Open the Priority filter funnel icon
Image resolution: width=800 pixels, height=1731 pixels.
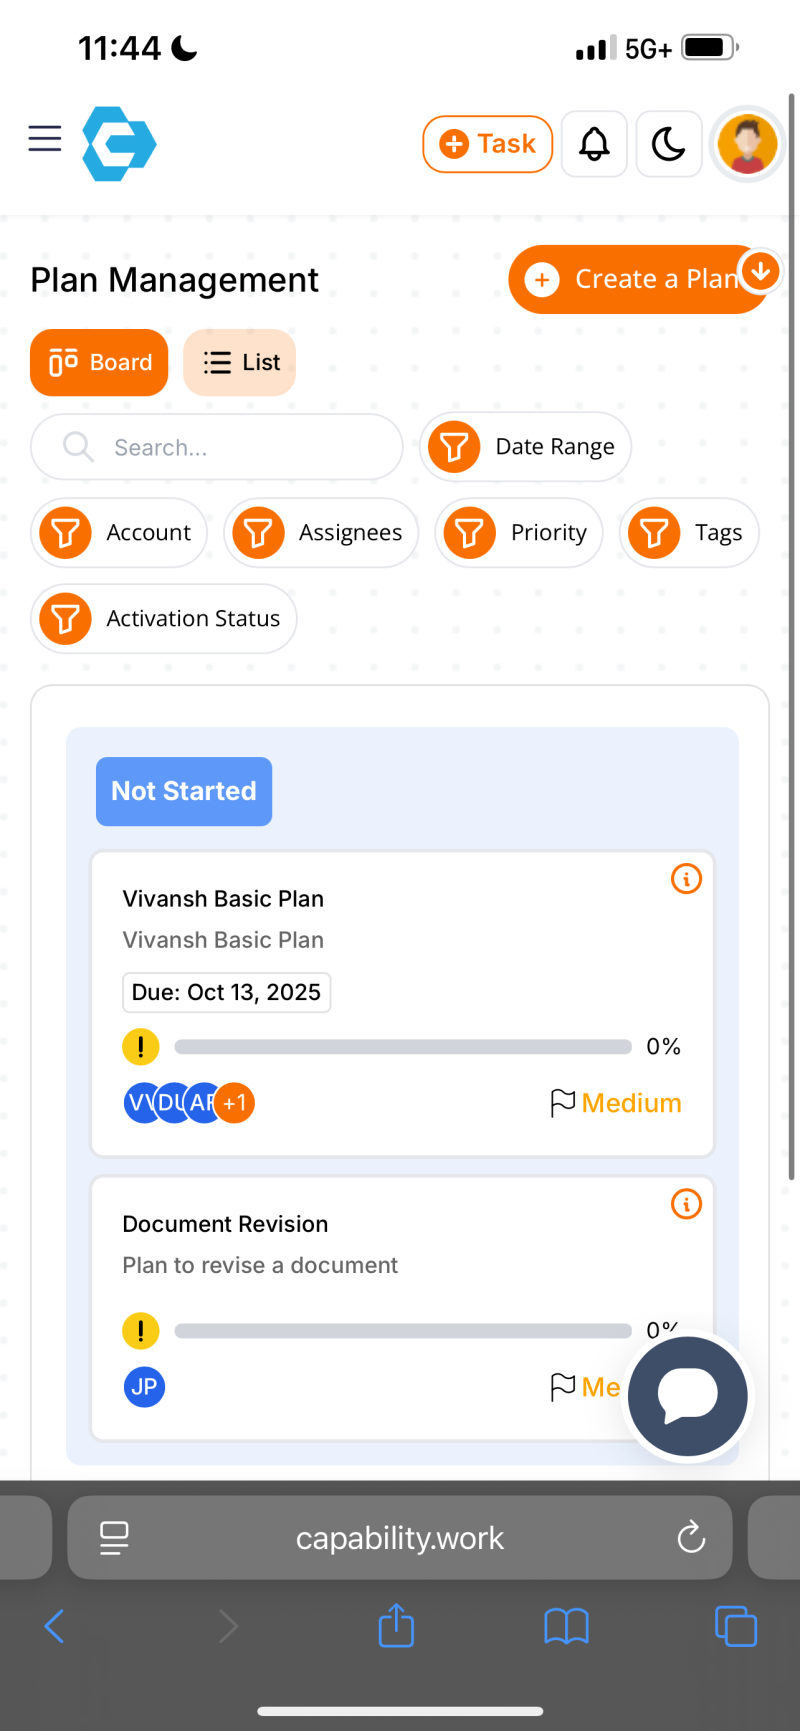468,533
